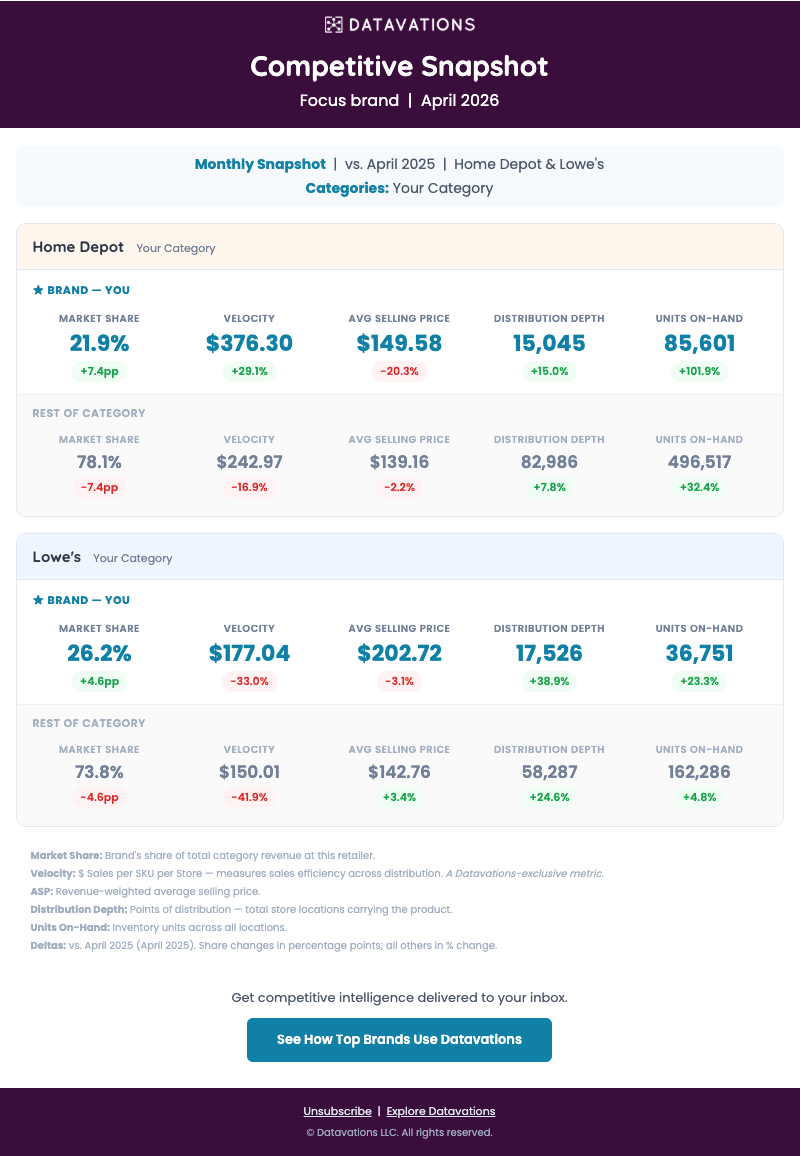Image resolution: width=801 pixels, height=1156 pixels.
Task: Click the Distribution Depth: glossary entry
Action: (x=241, y=910)
